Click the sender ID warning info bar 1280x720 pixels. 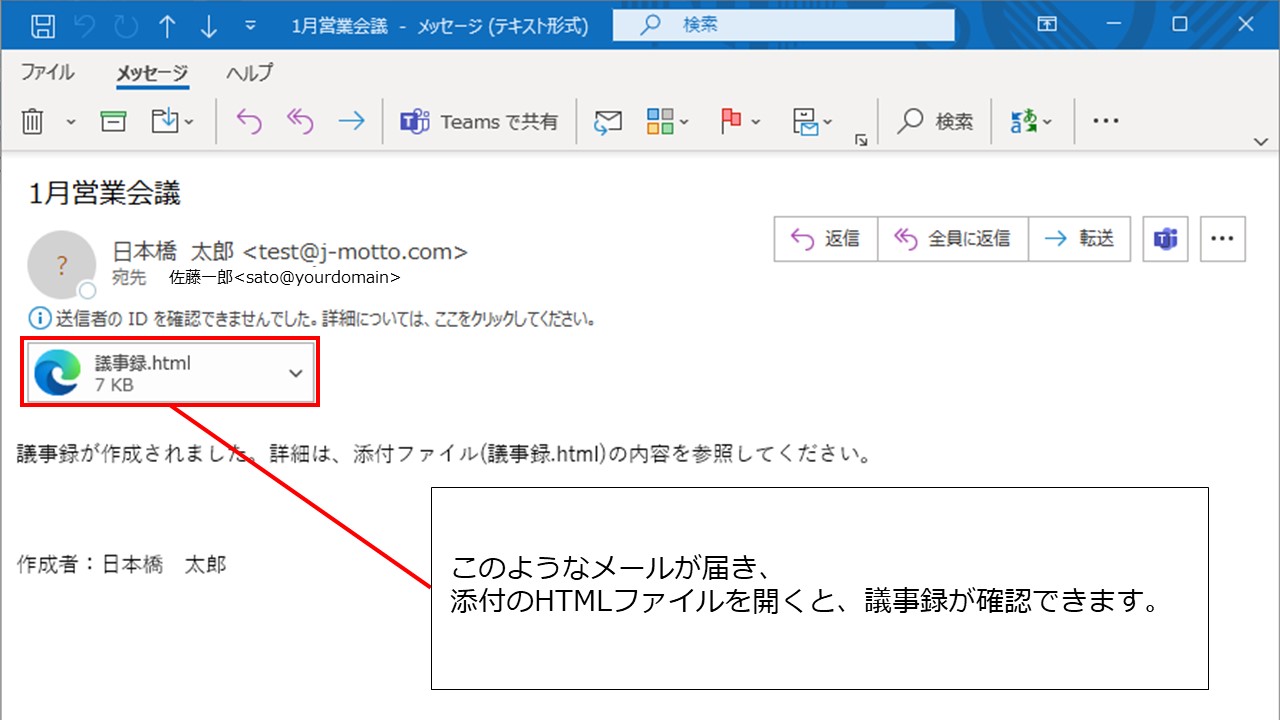coord(314,320)
